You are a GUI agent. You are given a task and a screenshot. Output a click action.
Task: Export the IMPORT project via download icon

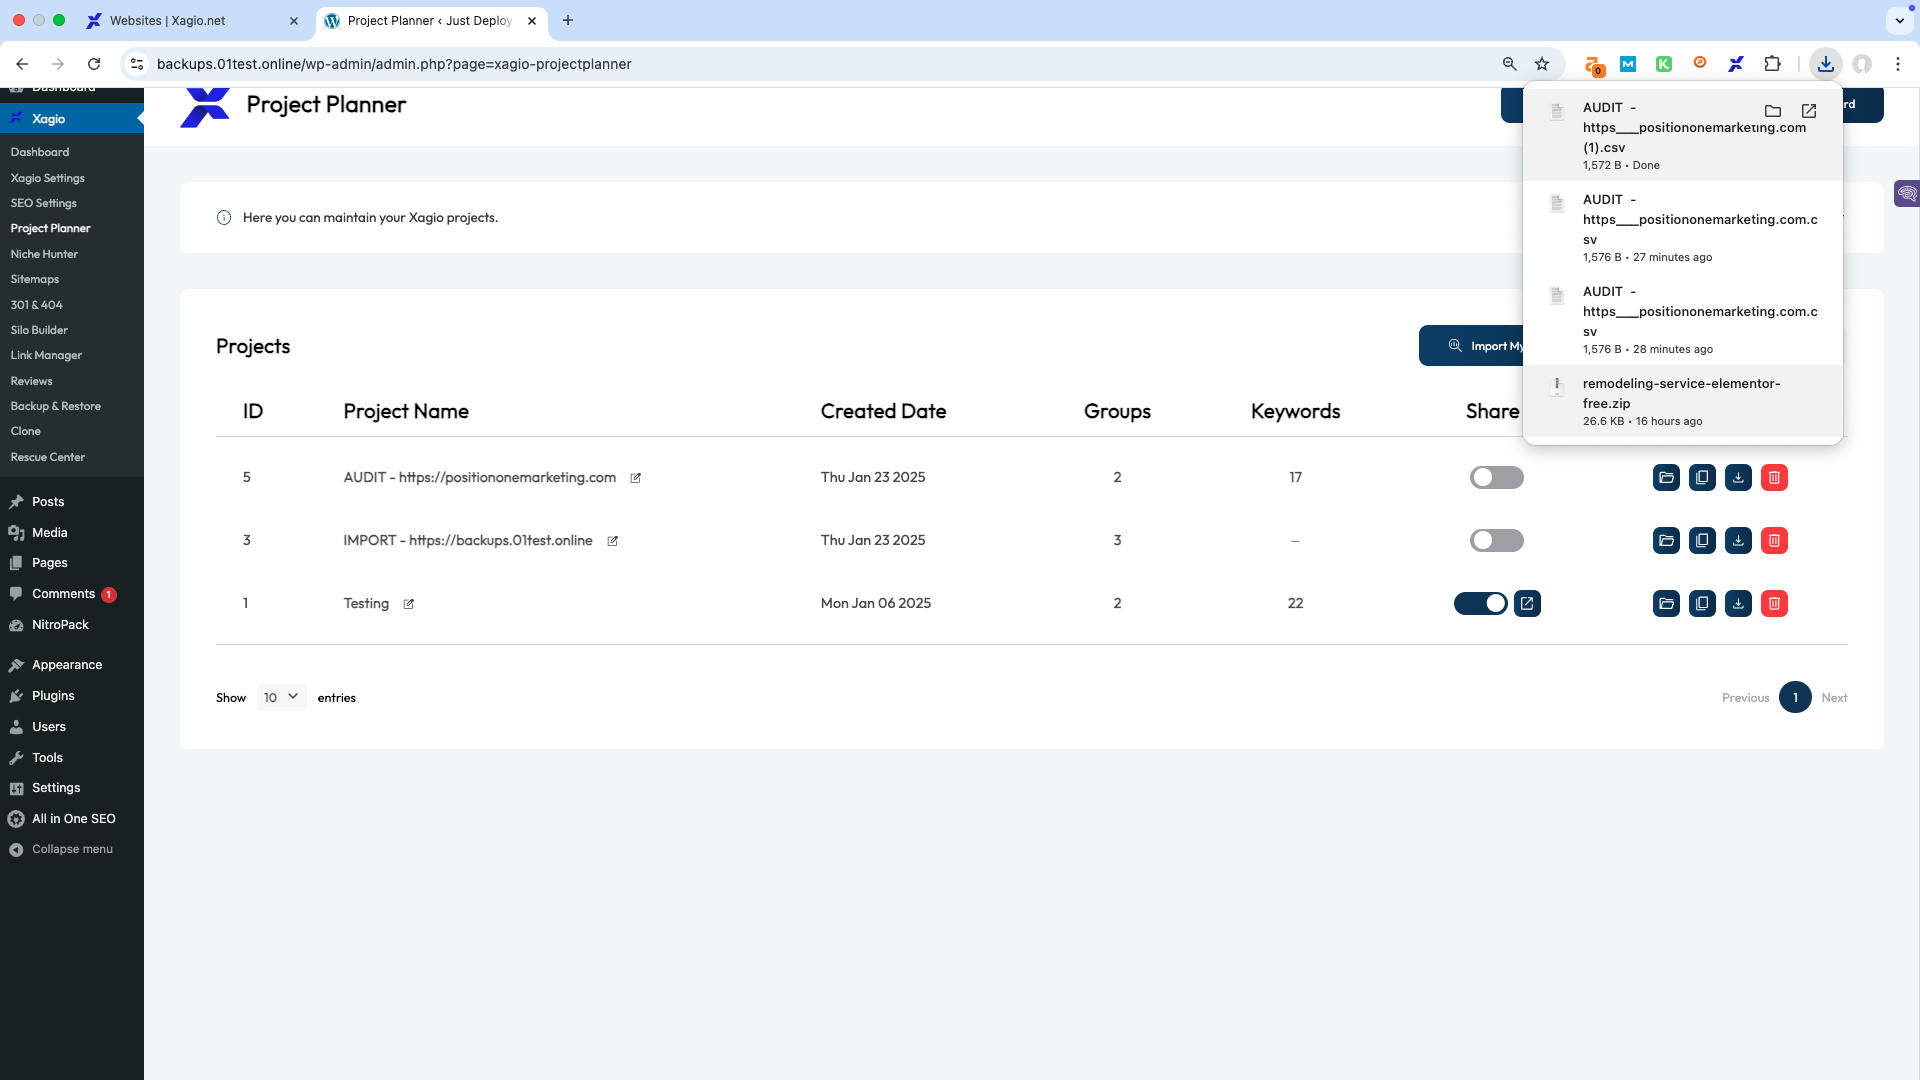1738,540
